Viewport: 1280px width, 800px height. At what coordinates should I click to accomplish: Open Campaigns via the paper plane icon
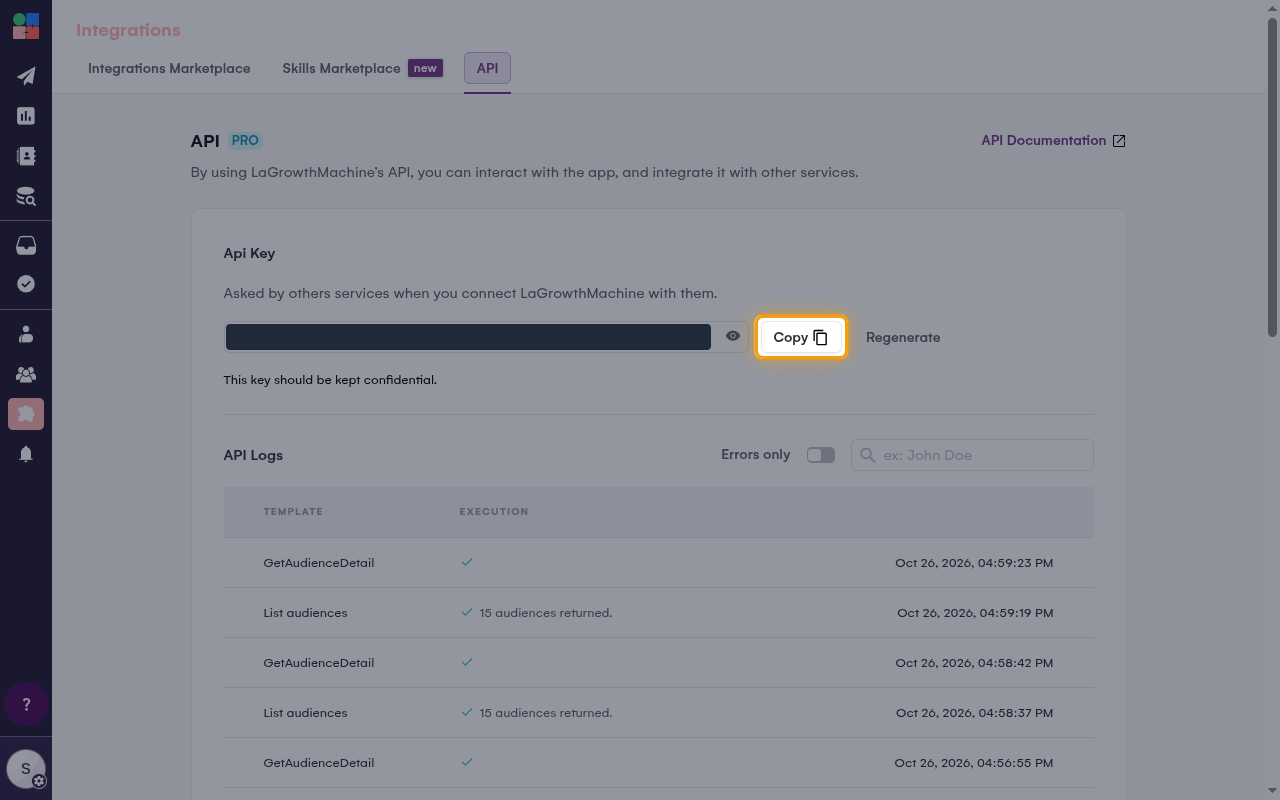tap(26, 76)
